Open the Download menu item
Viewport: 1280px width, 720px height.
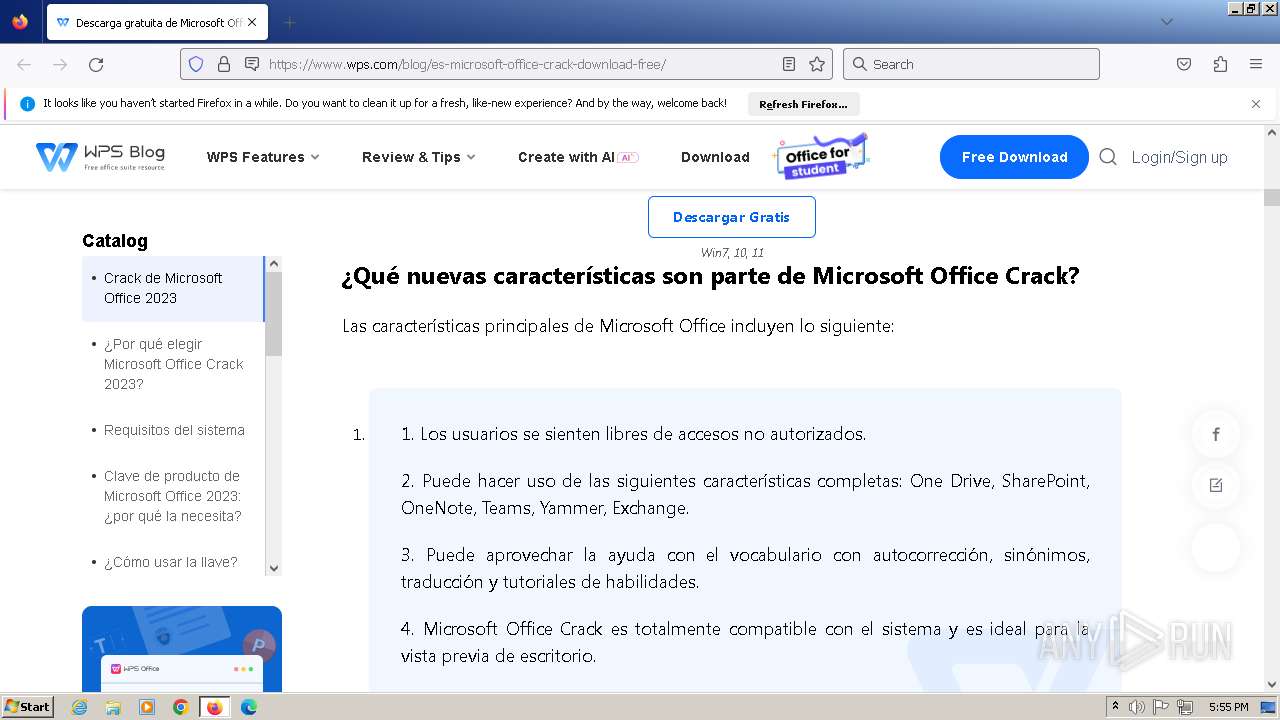pyautogui.click(x=715, y=157)
